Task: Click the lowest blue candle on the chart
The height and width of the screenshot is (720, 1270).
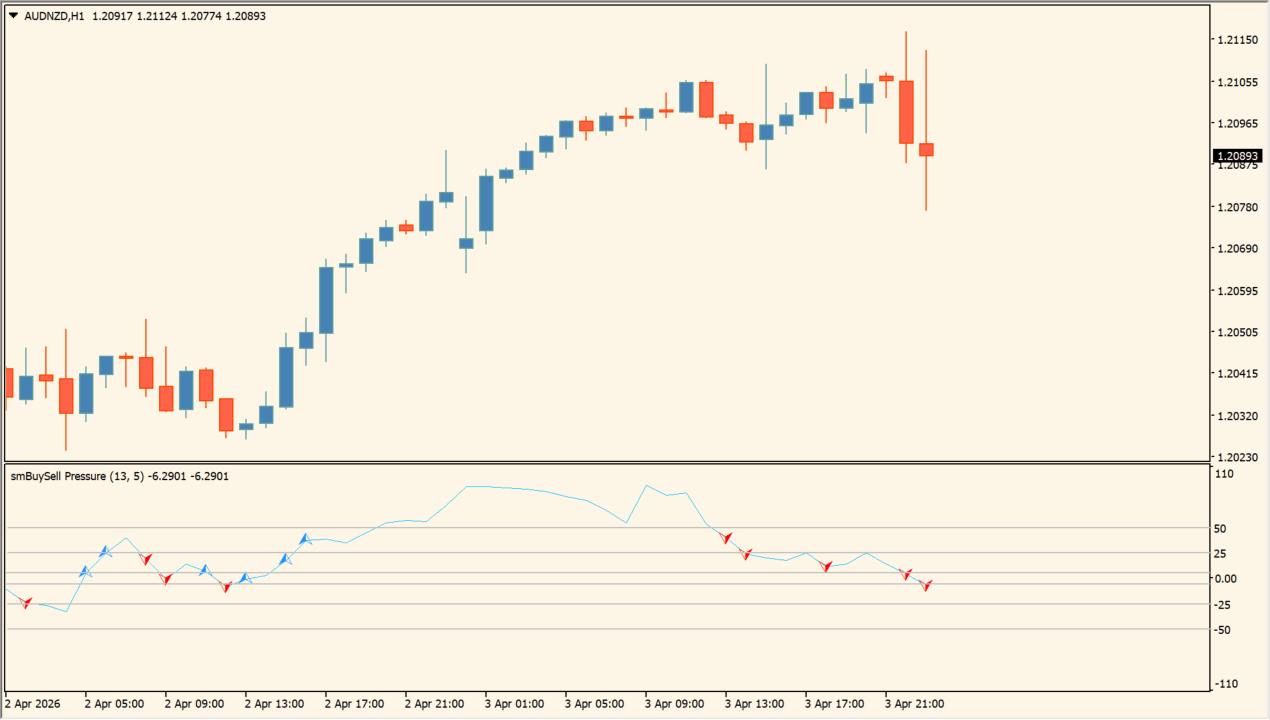Action: pyautogui.click(x=246, y=426)
